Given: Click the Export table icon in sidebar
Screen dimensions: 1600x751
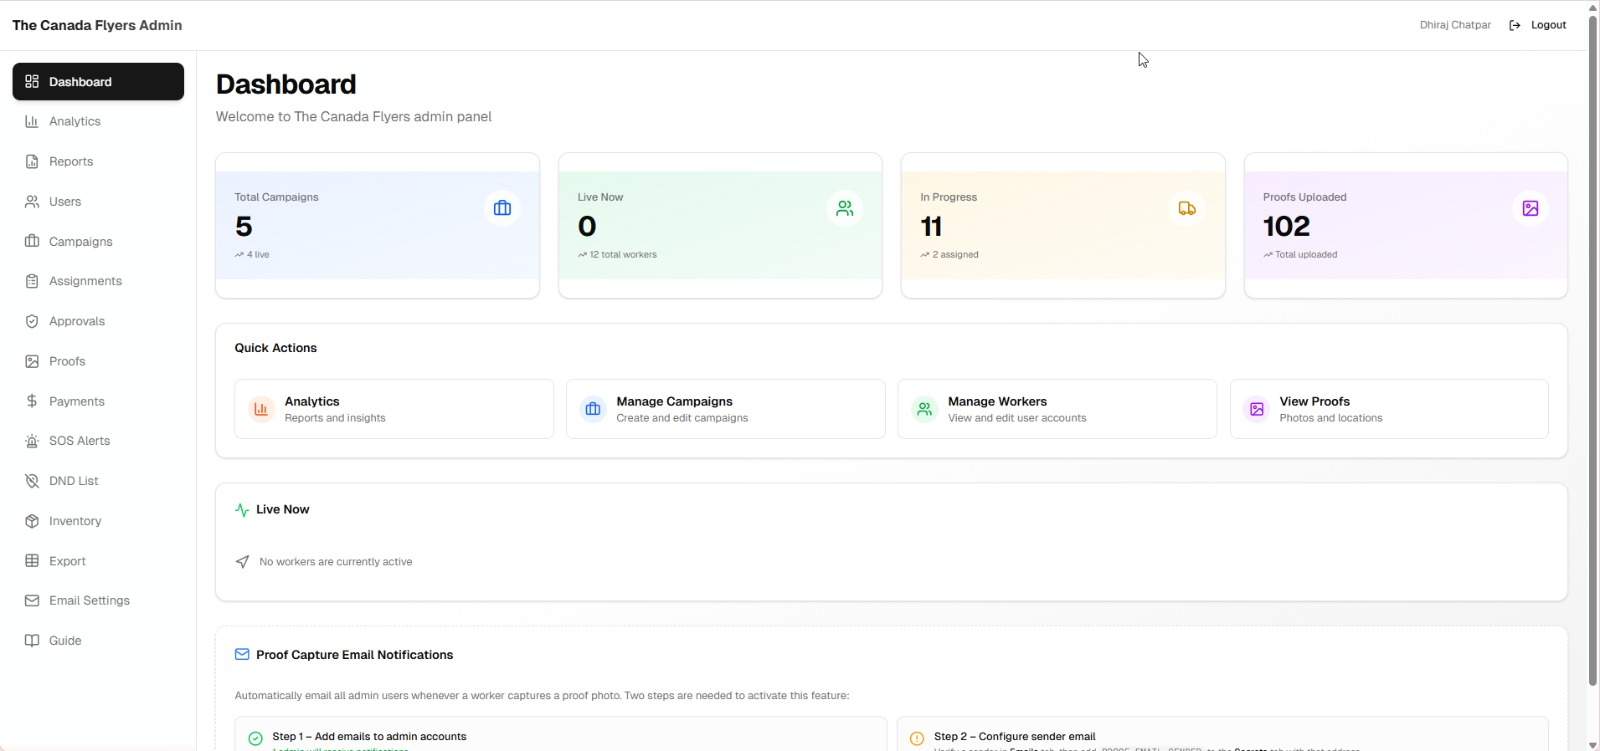Looking at the screenshot, I should [x=32, y=561].
